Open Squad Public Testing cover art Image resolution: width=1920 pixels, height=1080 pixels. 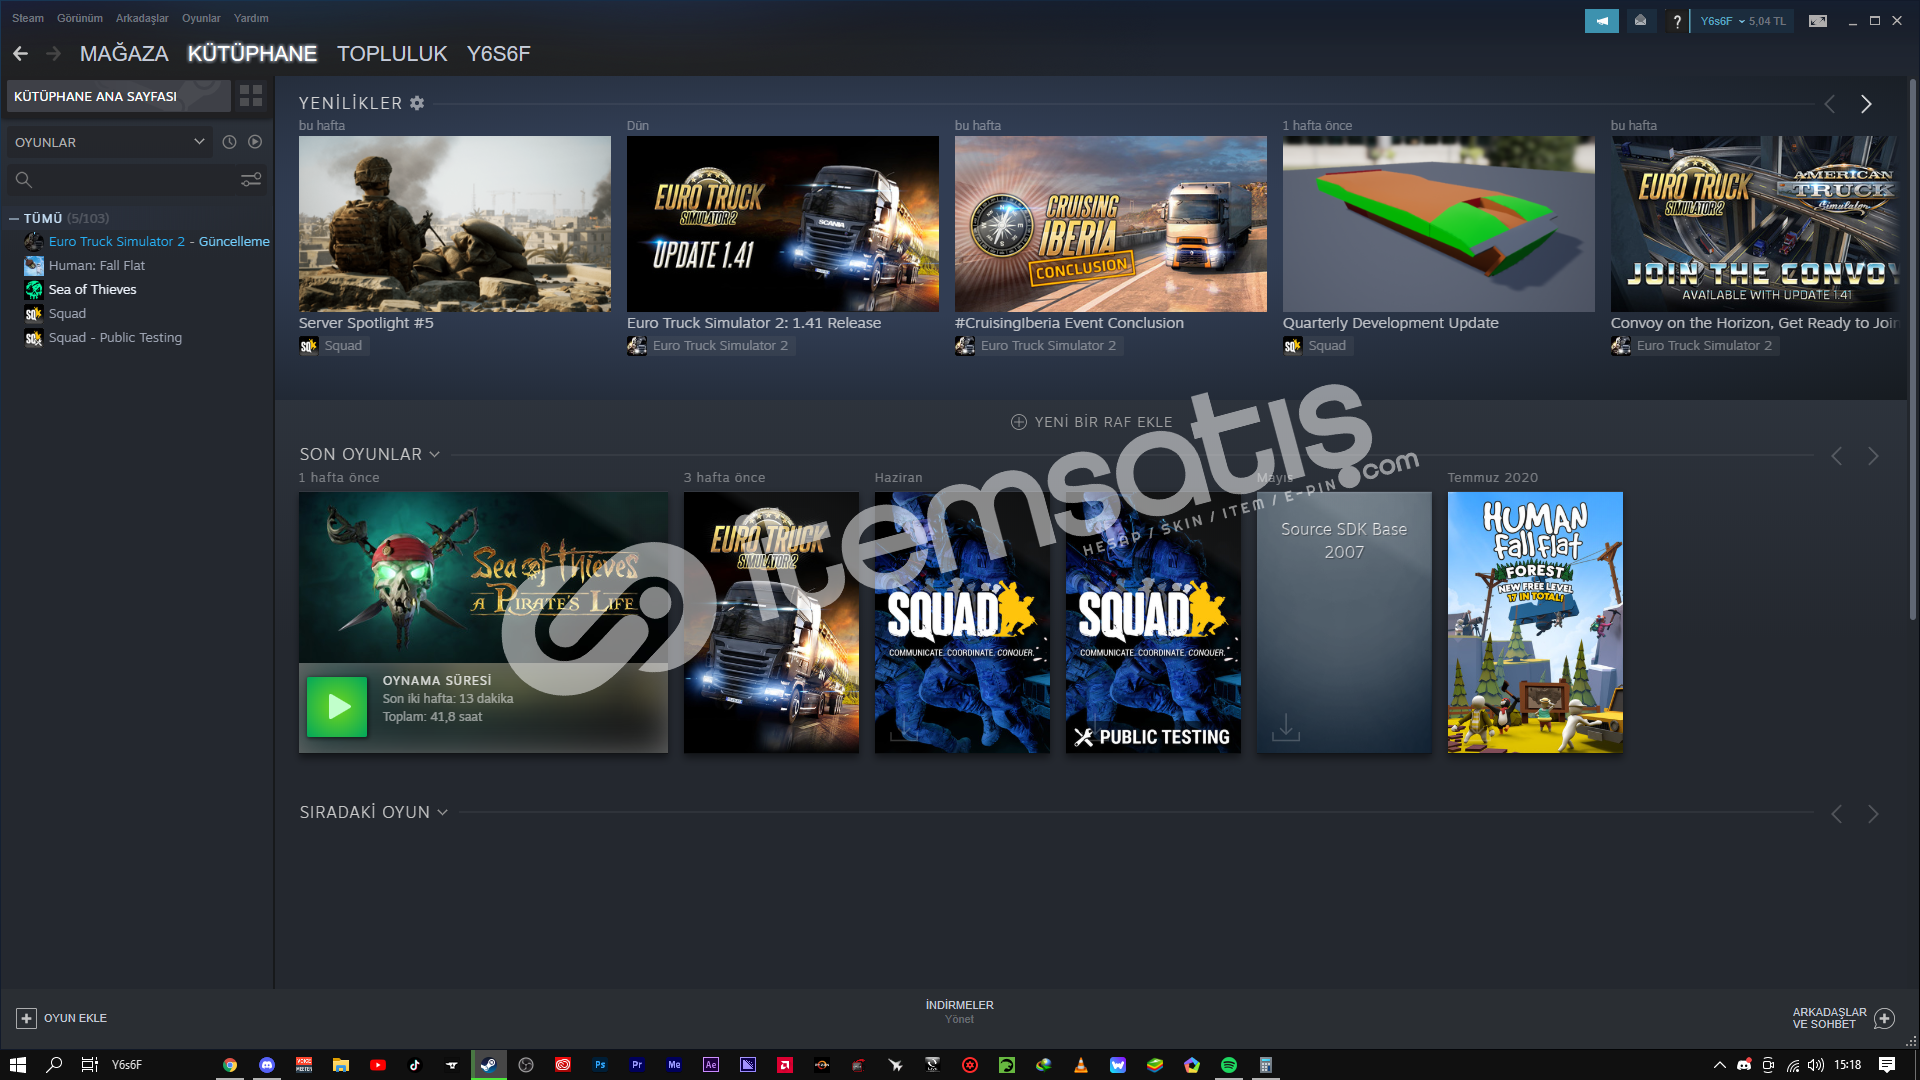1153,622
